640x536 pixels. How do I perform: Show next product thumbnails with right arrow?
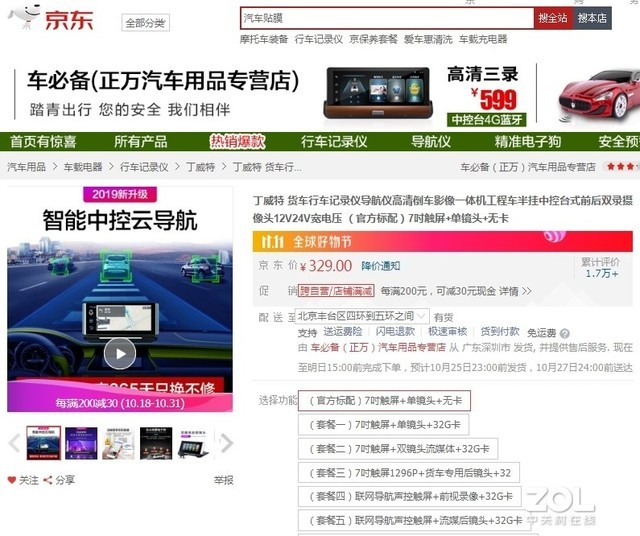click(226, 443)
